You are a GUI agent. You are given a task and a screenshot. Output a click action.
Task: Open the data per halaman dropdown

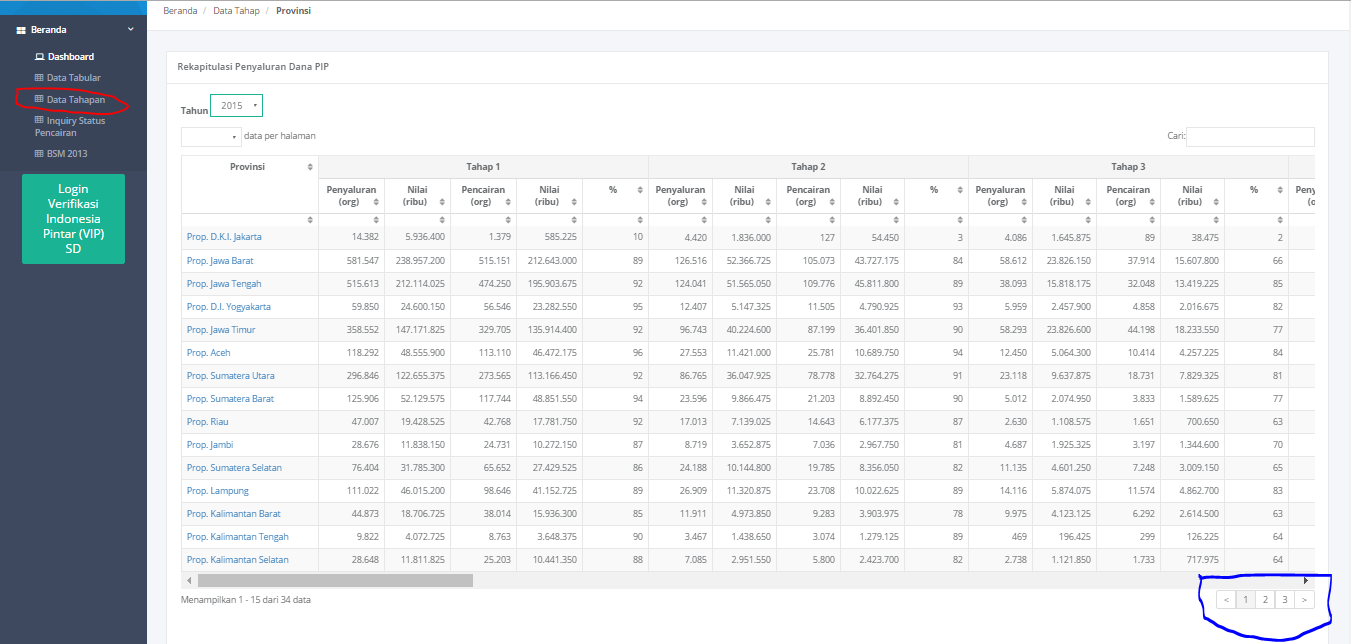[x=211, y=136]
